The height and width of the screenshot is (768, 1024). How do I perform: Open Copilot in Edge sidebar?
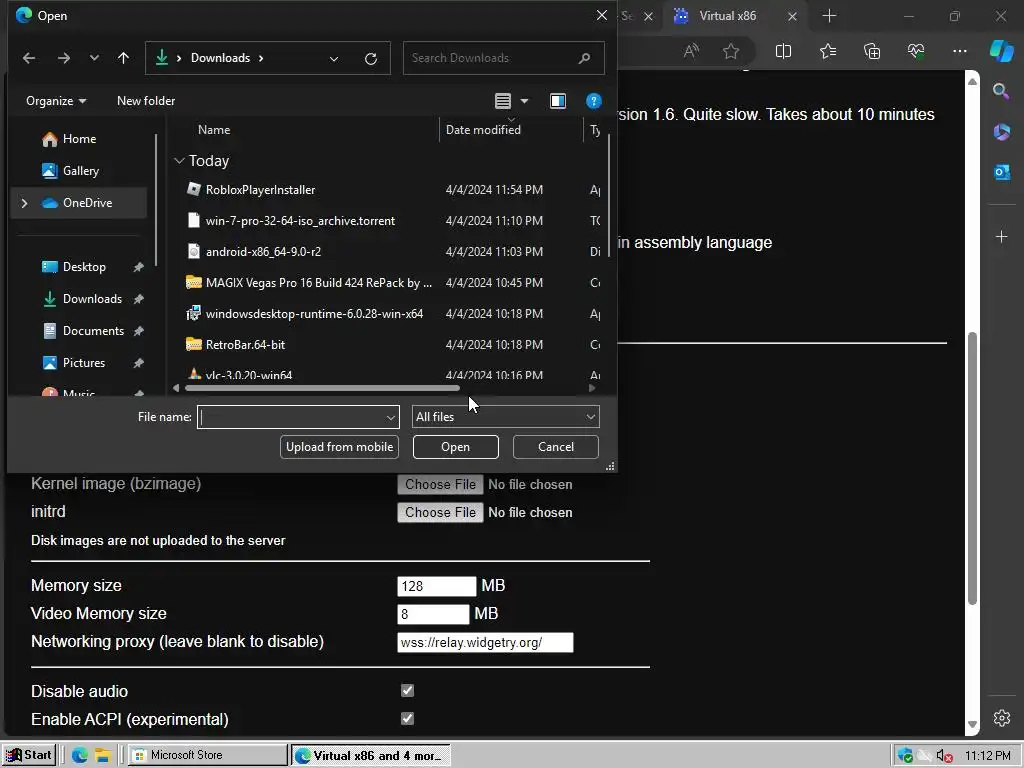(1001, 51)
